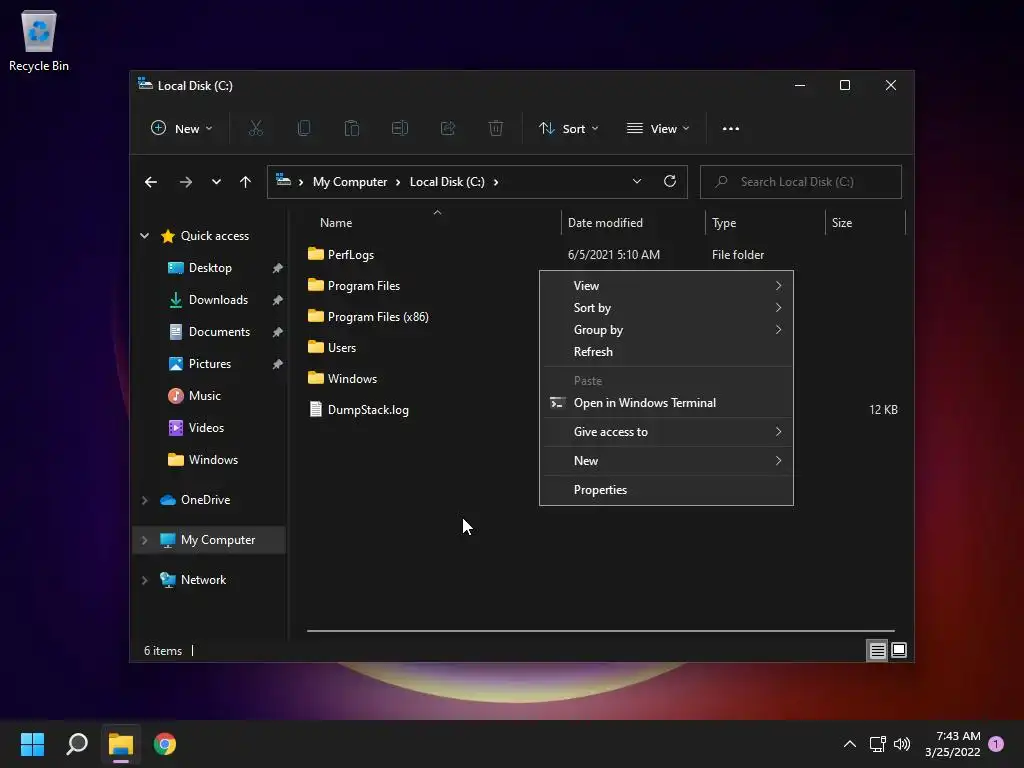Expand the My Computer tree node
The width and height of the screenshot is (1024, 768).
click(144, 540)
